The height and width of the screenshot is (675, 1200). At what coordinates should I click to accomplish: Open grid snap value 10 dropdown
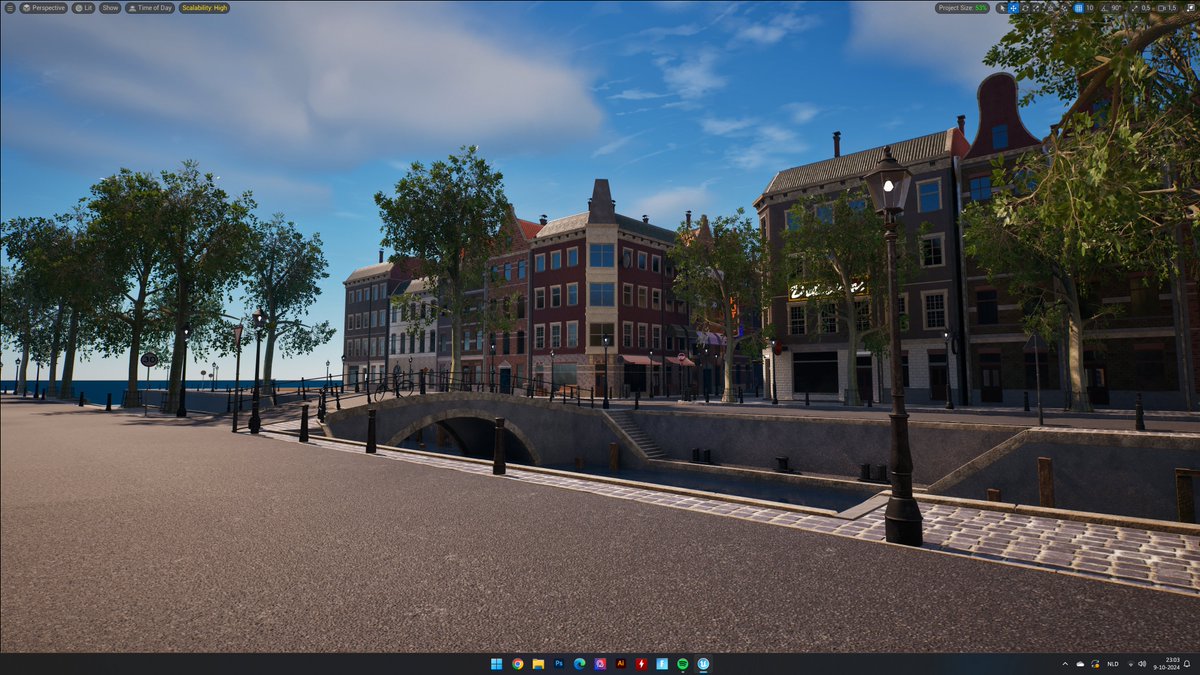coord(1090,8)
